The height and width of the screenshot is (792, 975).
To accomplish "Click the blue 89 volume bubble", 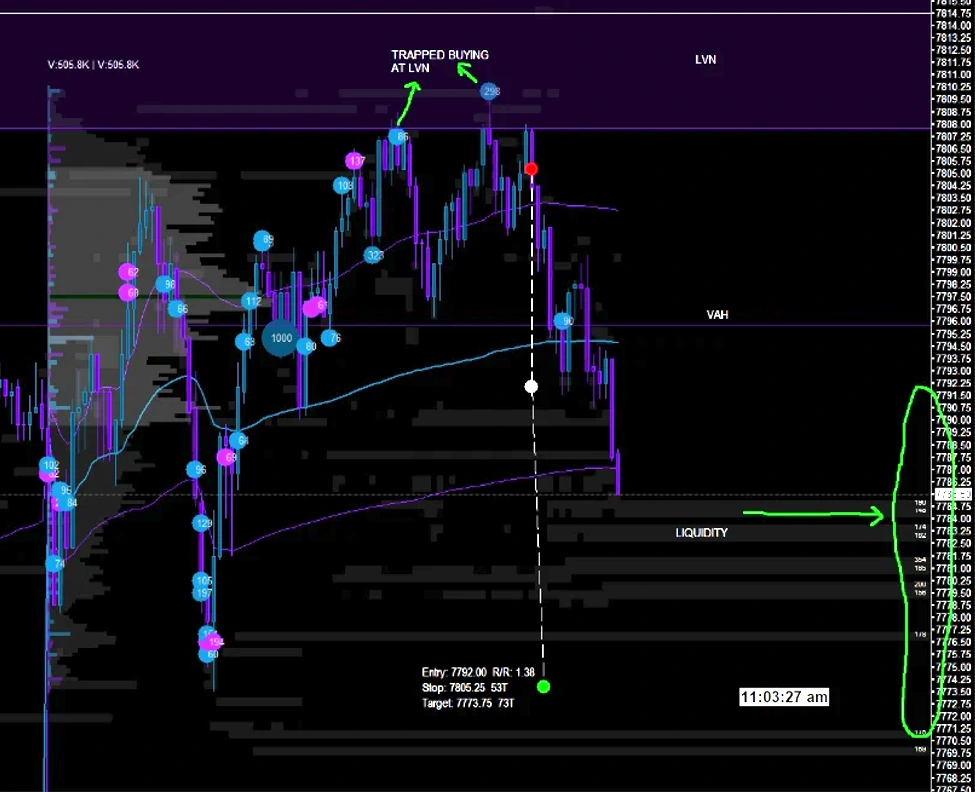I will [x=264, y=240].
